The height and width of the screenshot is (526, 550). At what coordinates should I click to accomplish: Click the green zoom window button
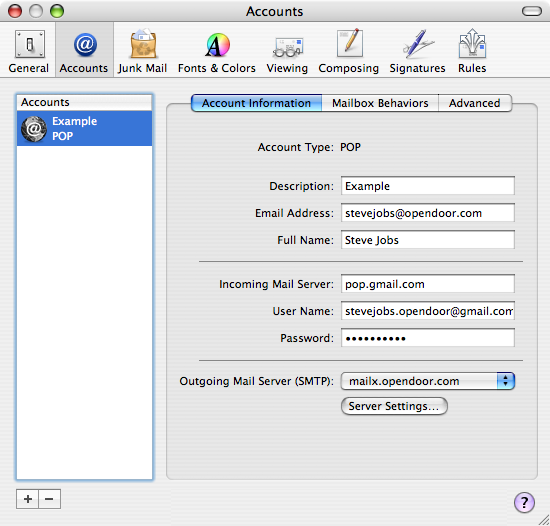point(57,11)
